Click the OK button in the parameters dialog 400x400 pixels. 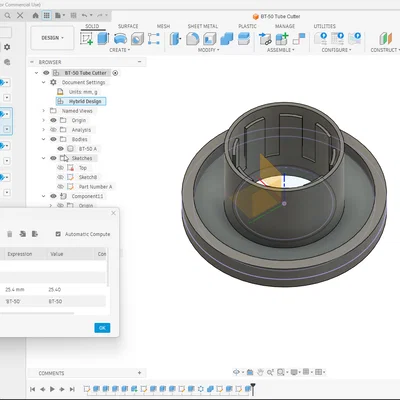point(102,328)
